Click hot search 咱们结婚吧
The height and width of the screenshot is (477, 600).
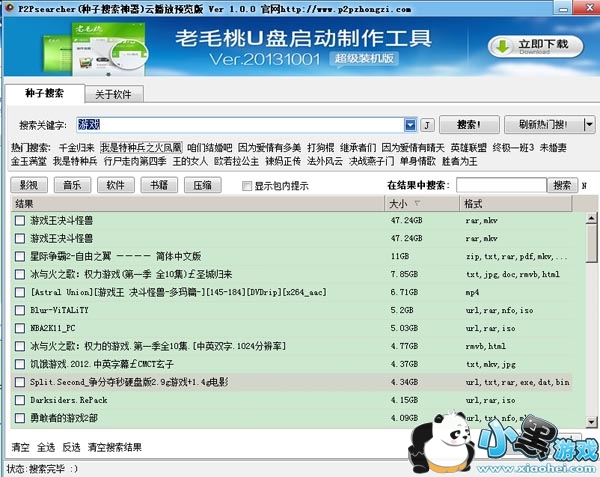tap(210, 148)
